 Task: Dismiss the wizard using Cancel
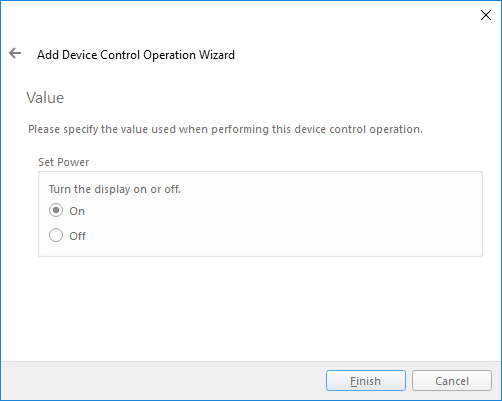[452, 380]
